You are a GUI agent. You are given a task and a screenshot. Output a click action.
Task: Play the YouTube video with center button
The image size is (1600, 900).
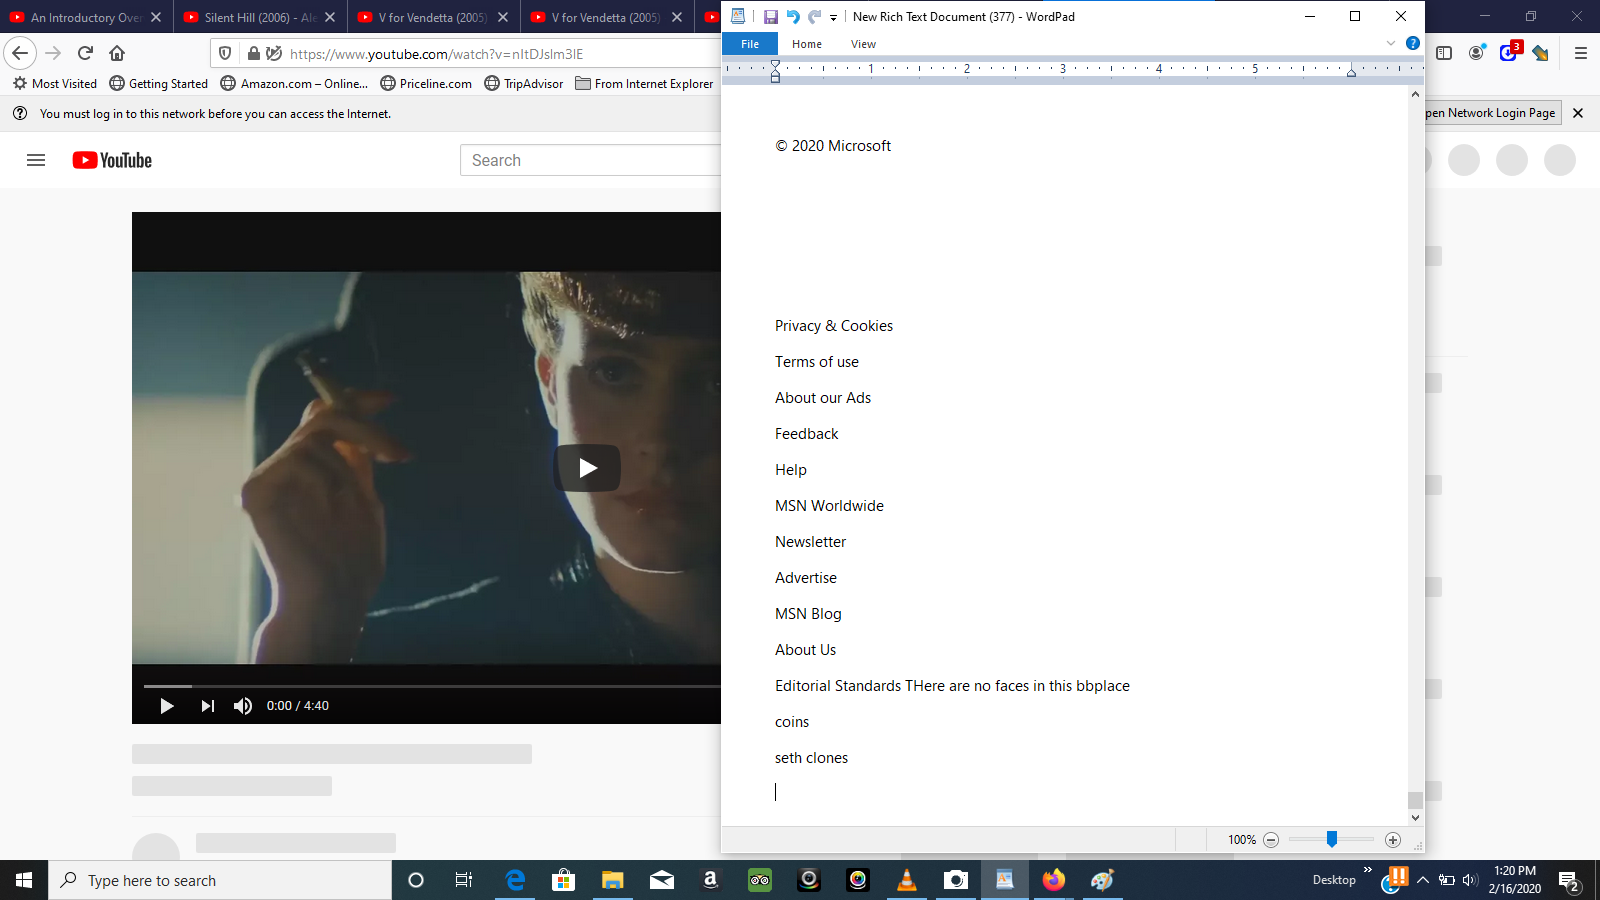587,468
